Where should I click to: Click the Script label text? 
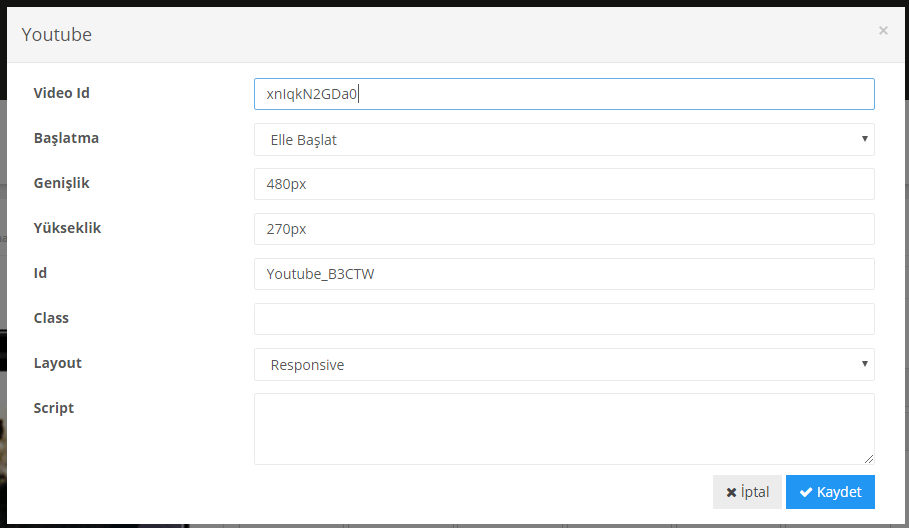click(54, 408)
